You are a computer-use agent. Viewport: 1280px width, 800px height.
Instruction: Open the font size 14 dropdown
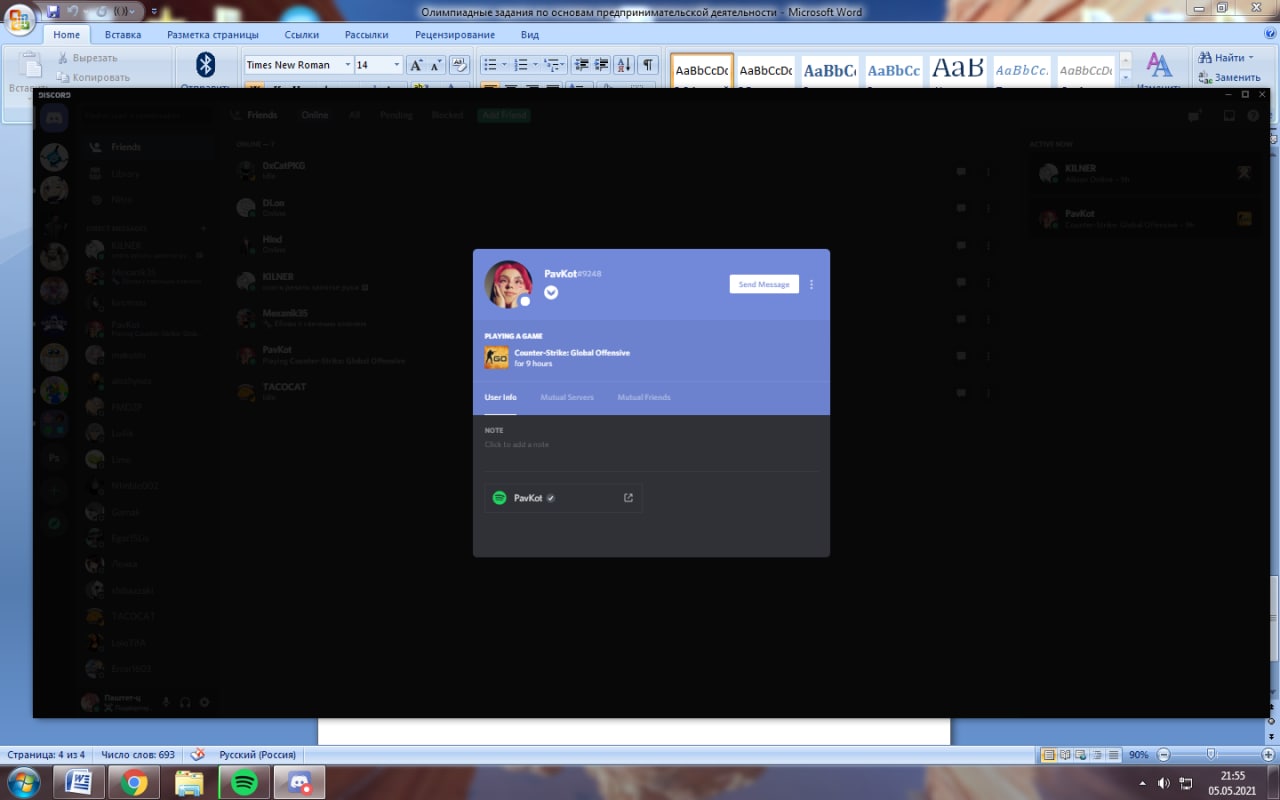(x=397, y=65)
